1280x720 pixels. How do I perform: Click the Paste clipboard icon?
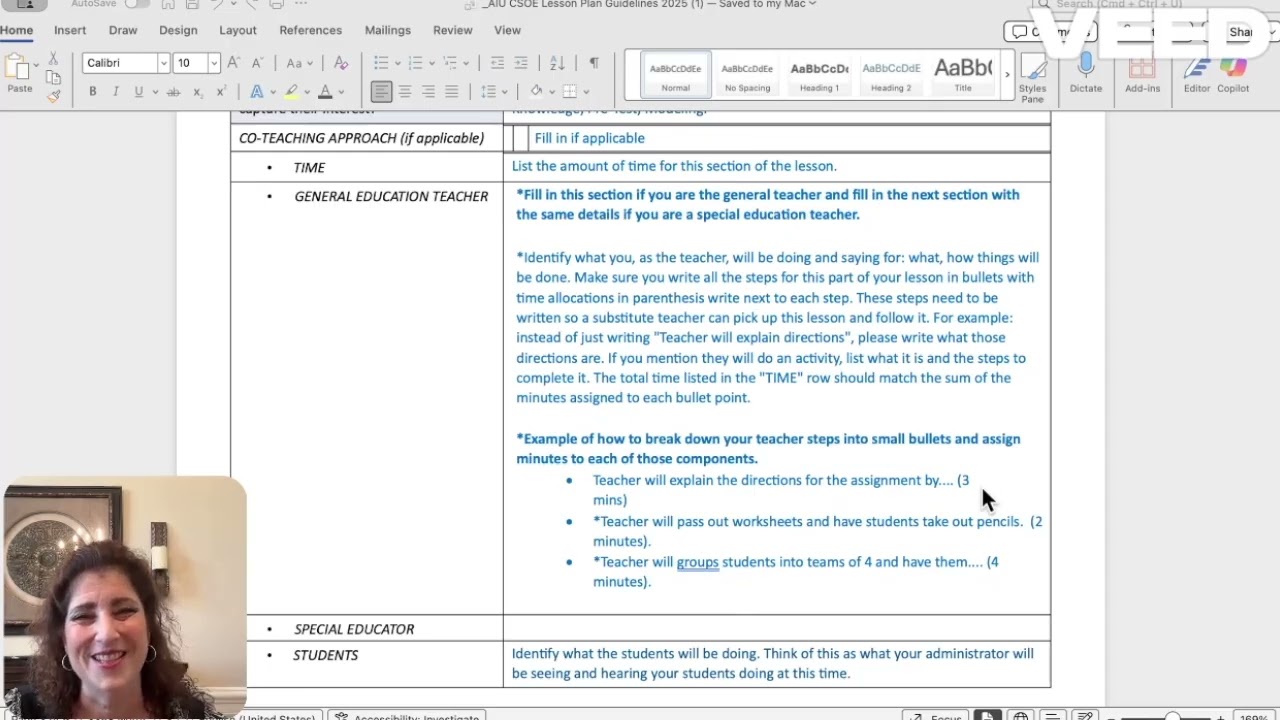point(18,68)
